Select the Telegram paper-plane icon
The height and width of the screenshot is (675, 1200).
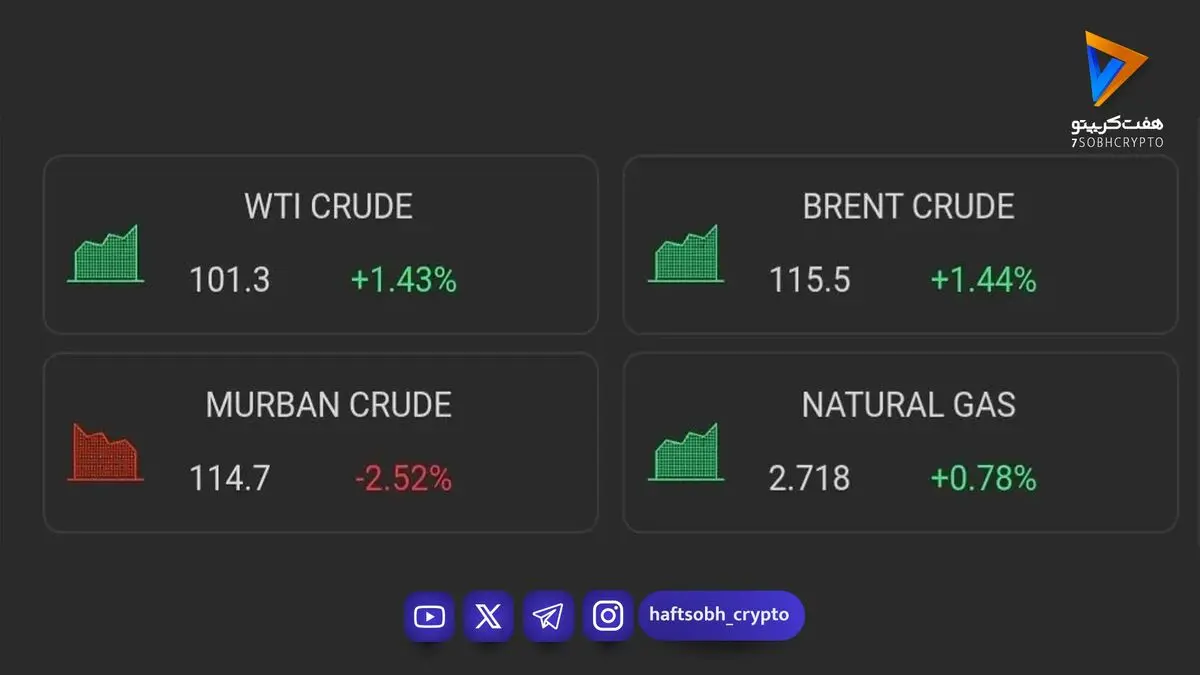(548, 616)
